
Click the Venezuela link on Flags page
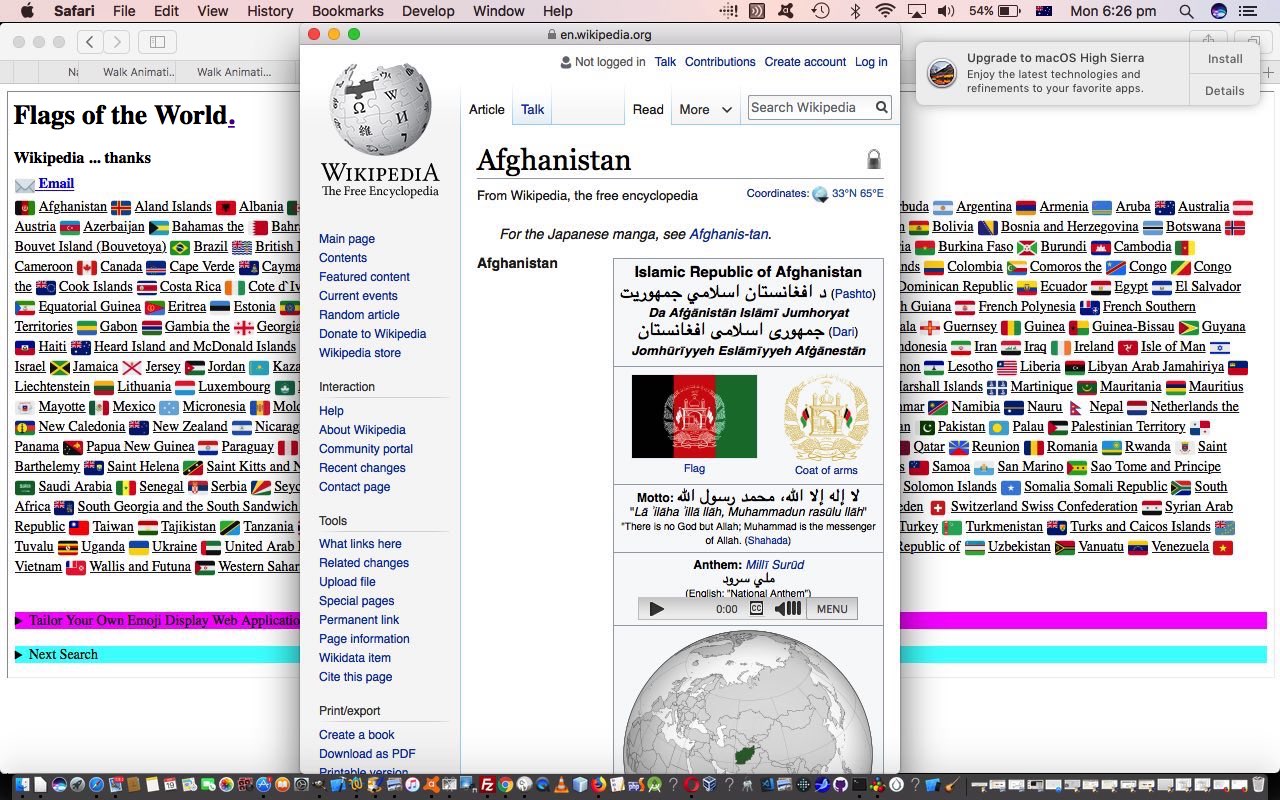coord(1180,547)
